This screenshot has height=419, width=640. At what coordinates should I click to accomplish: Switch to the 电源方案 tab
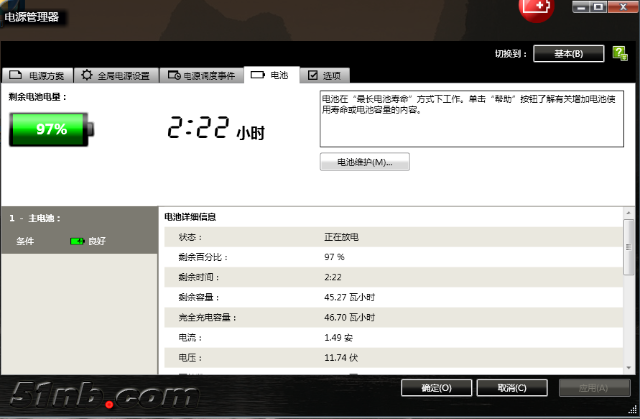coord(37,75)
